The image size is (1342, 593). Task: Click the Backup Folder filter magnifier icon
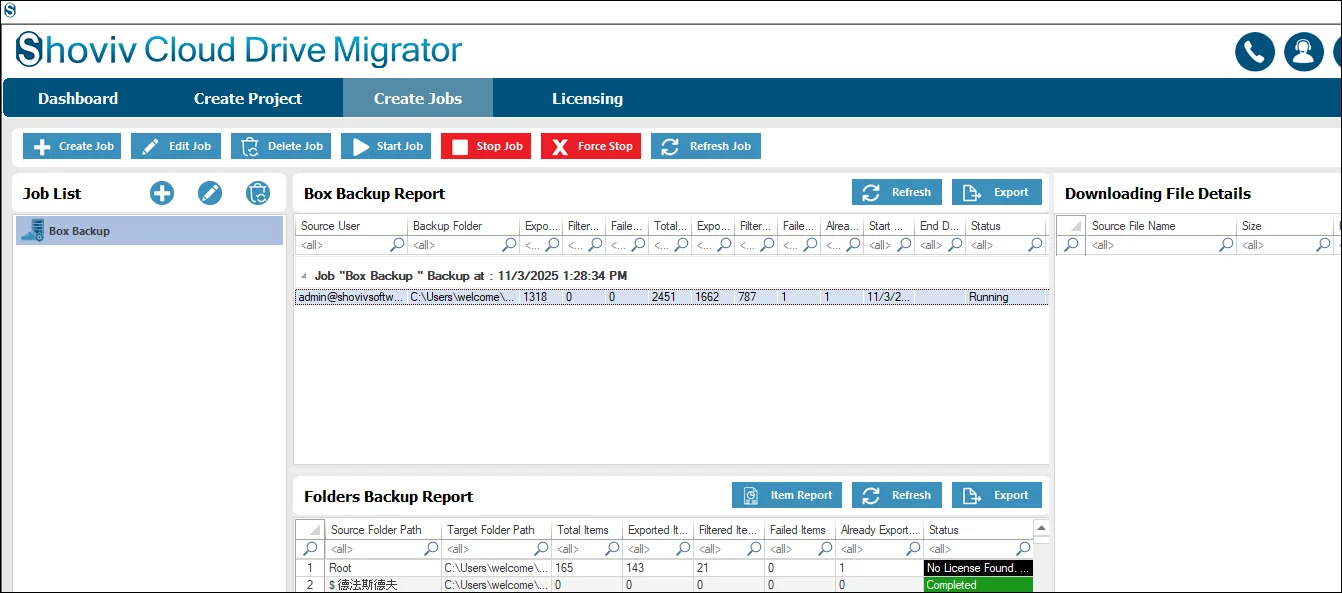(509, 245)
